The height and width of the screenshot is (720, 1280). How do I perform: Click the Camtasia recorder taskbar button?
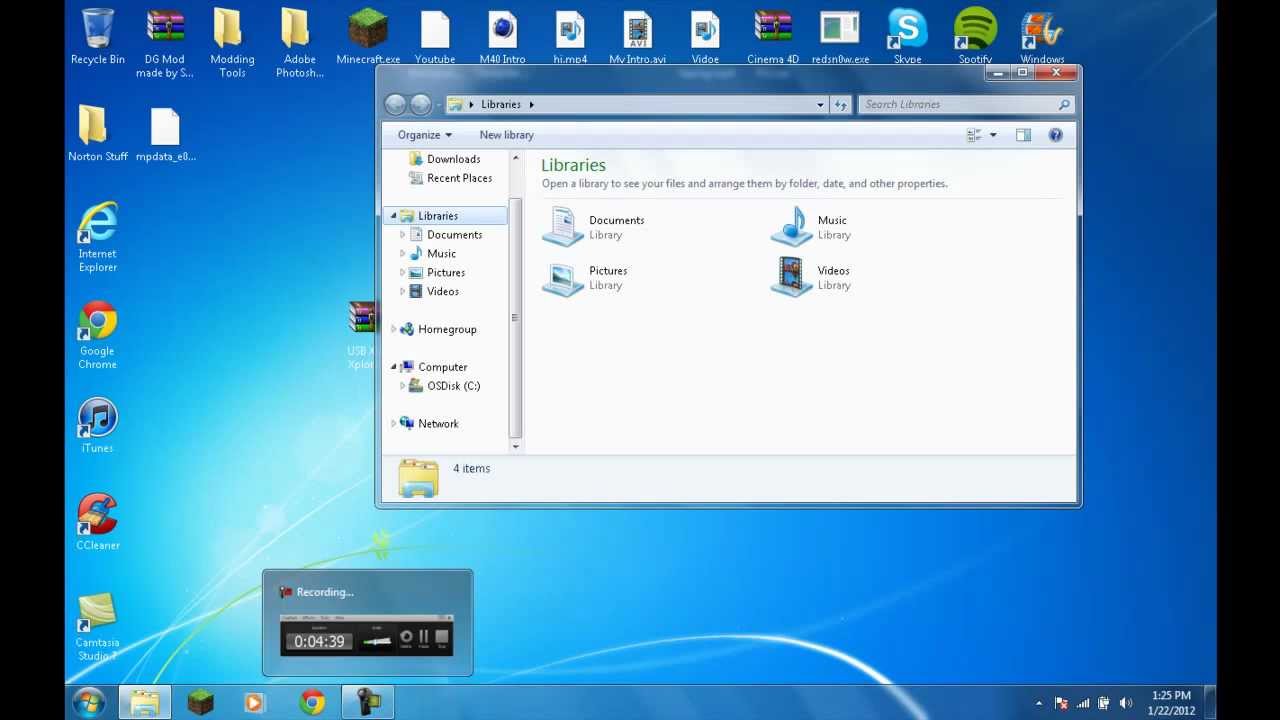368,703
